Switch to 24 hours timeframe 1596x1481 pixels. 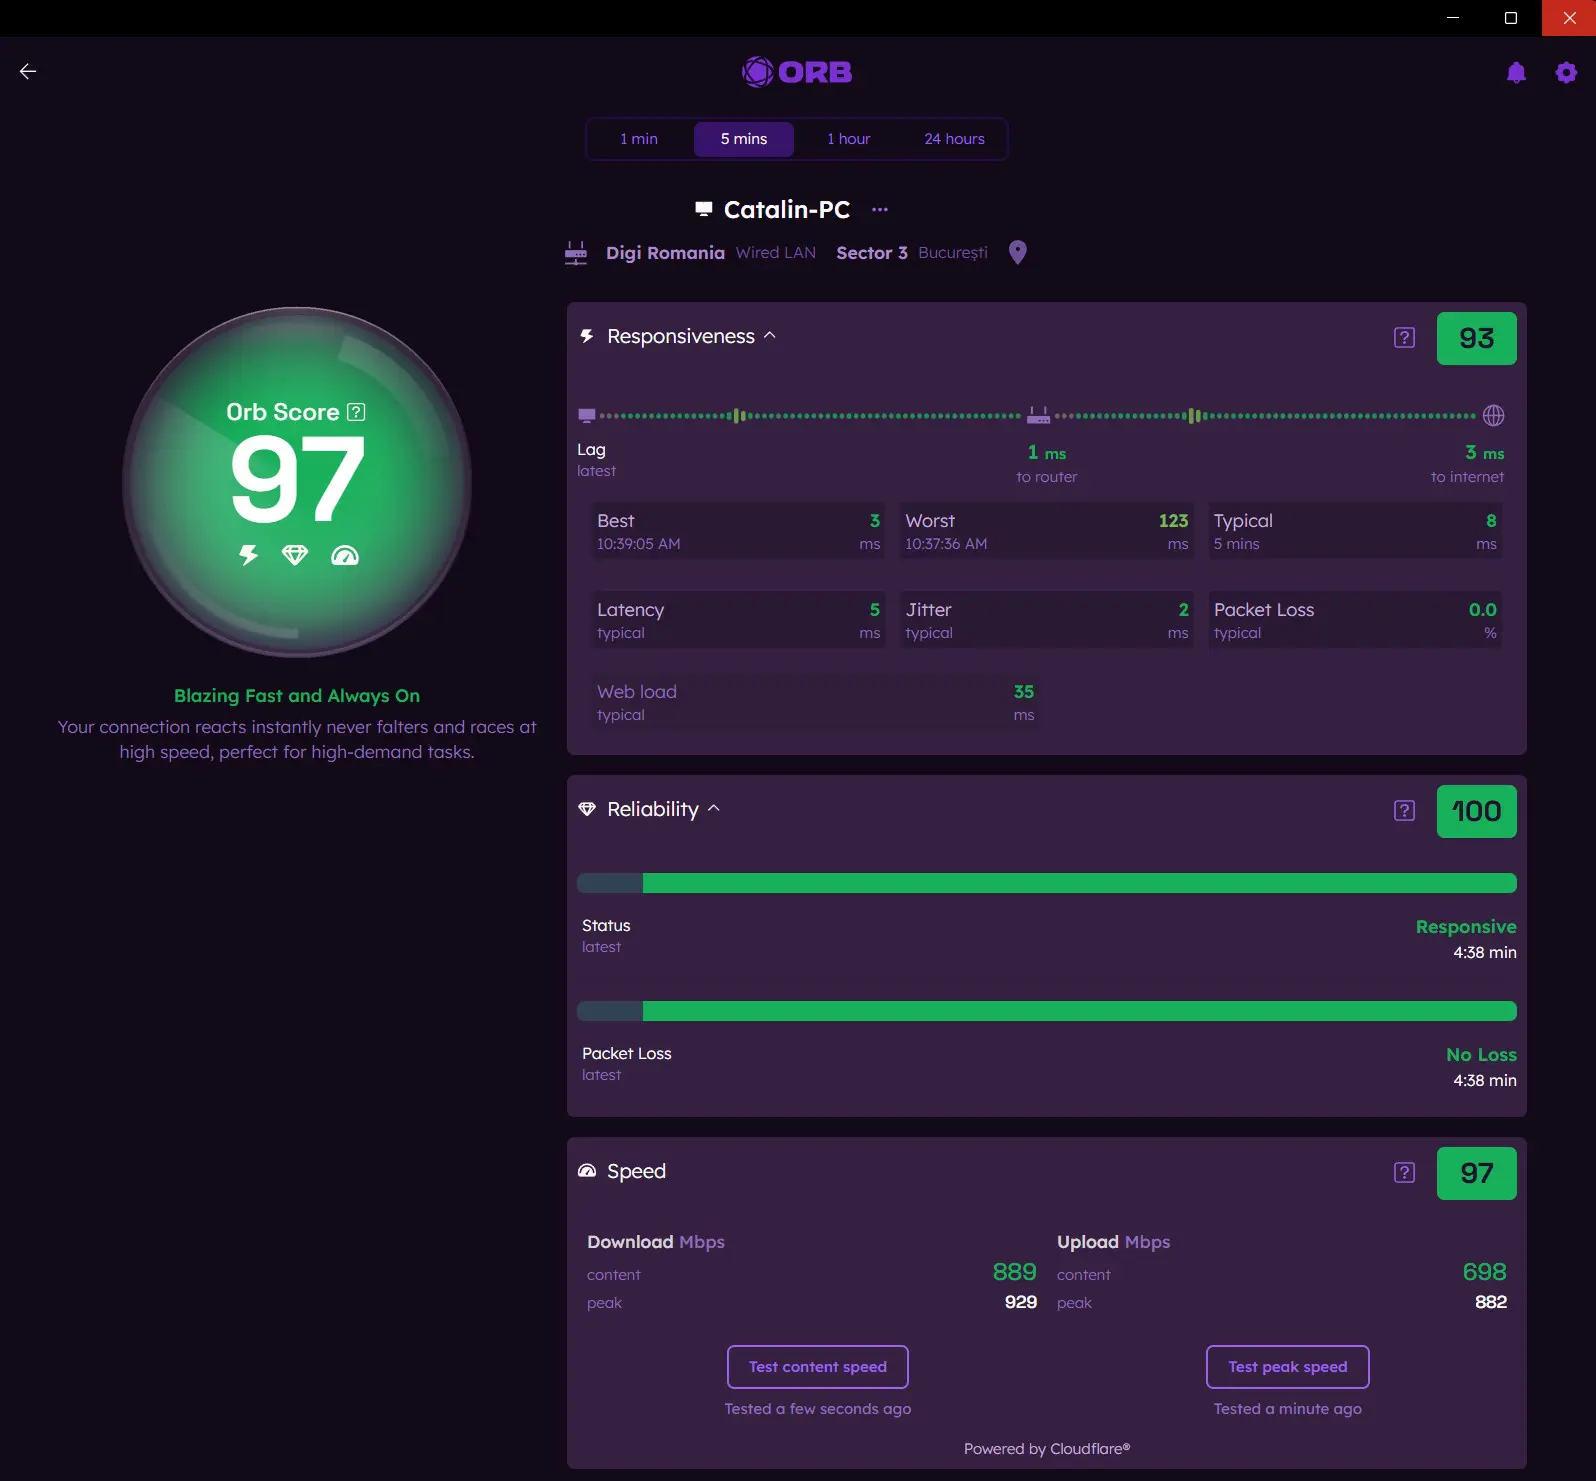954,139
